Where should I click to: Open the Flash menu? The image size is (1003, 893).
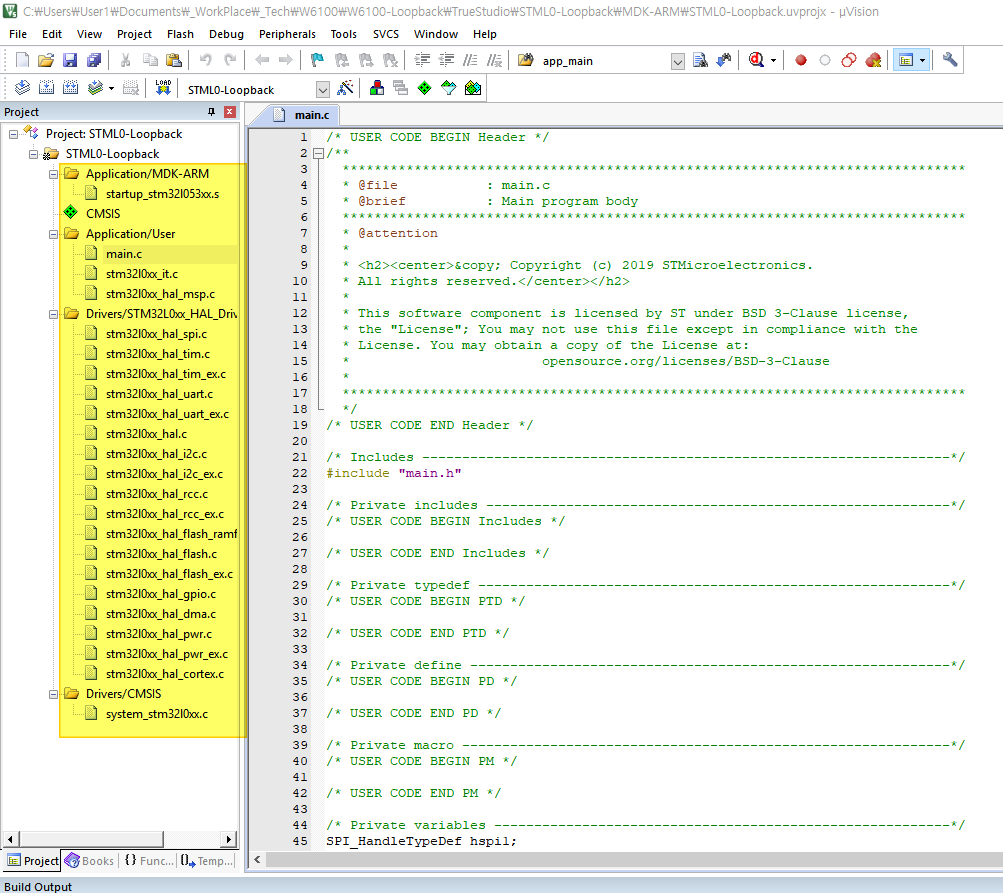[180, 34]
